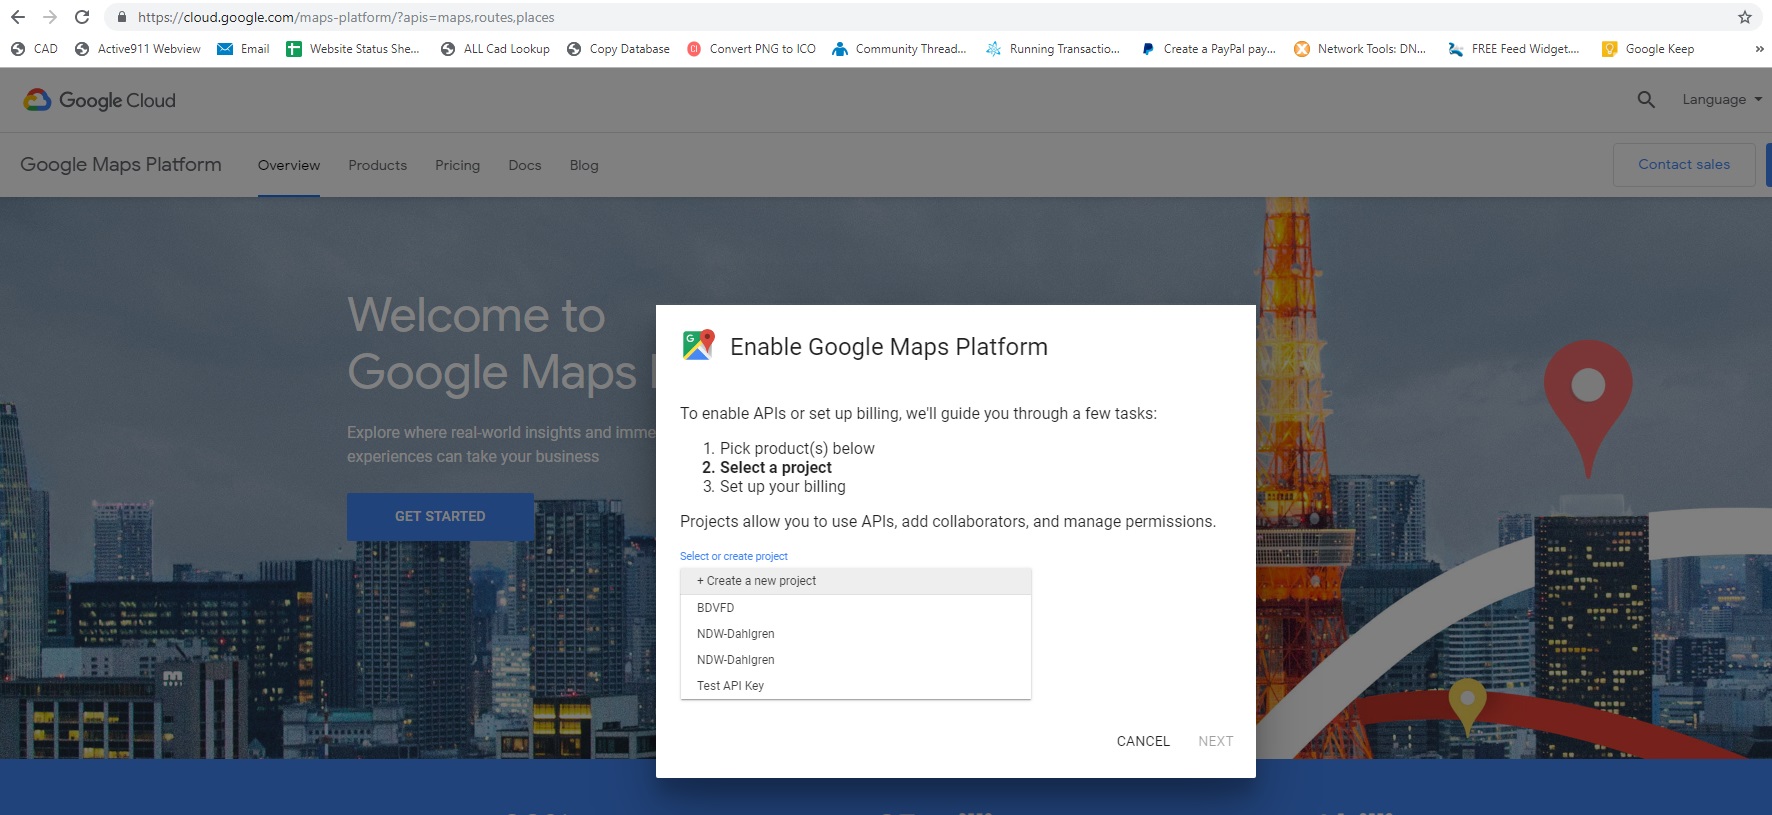Open the Products tab

(x=377, y=165)
